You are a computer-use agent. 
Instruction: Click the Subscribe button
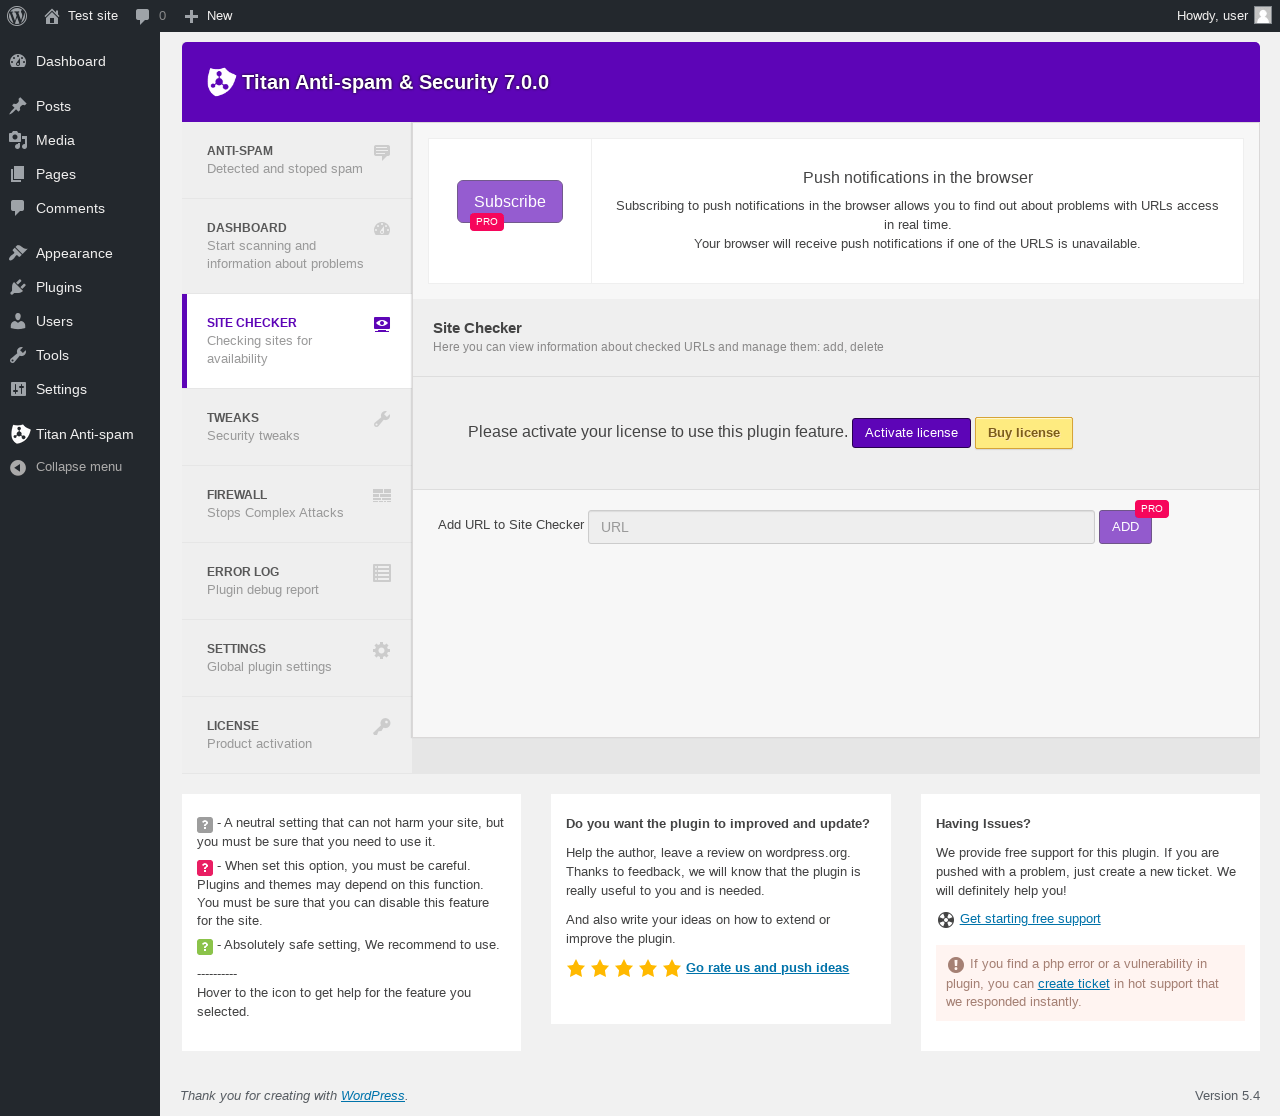tap(510, 201)
